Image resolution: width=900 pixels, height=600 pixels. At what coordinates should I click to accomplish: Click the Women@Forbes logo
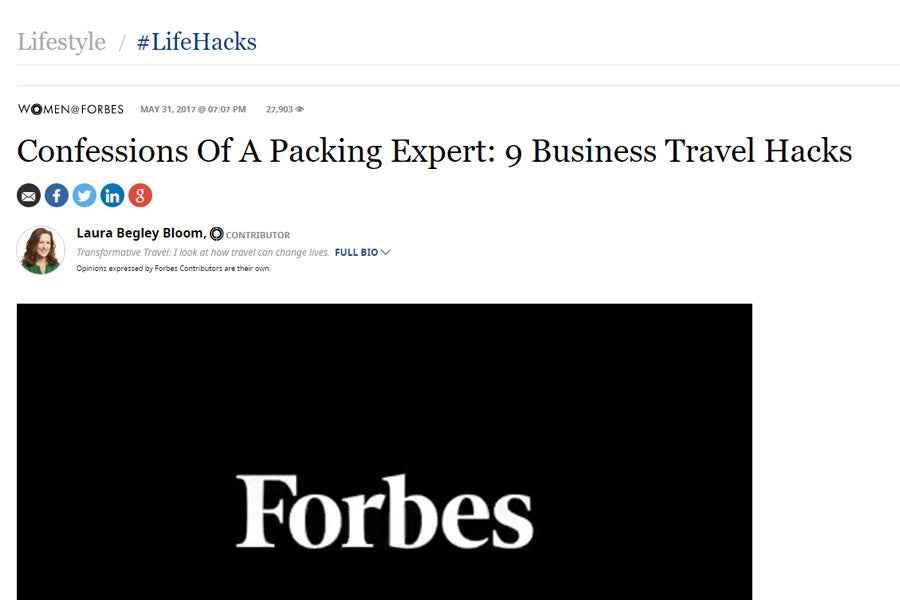point(70,109)
